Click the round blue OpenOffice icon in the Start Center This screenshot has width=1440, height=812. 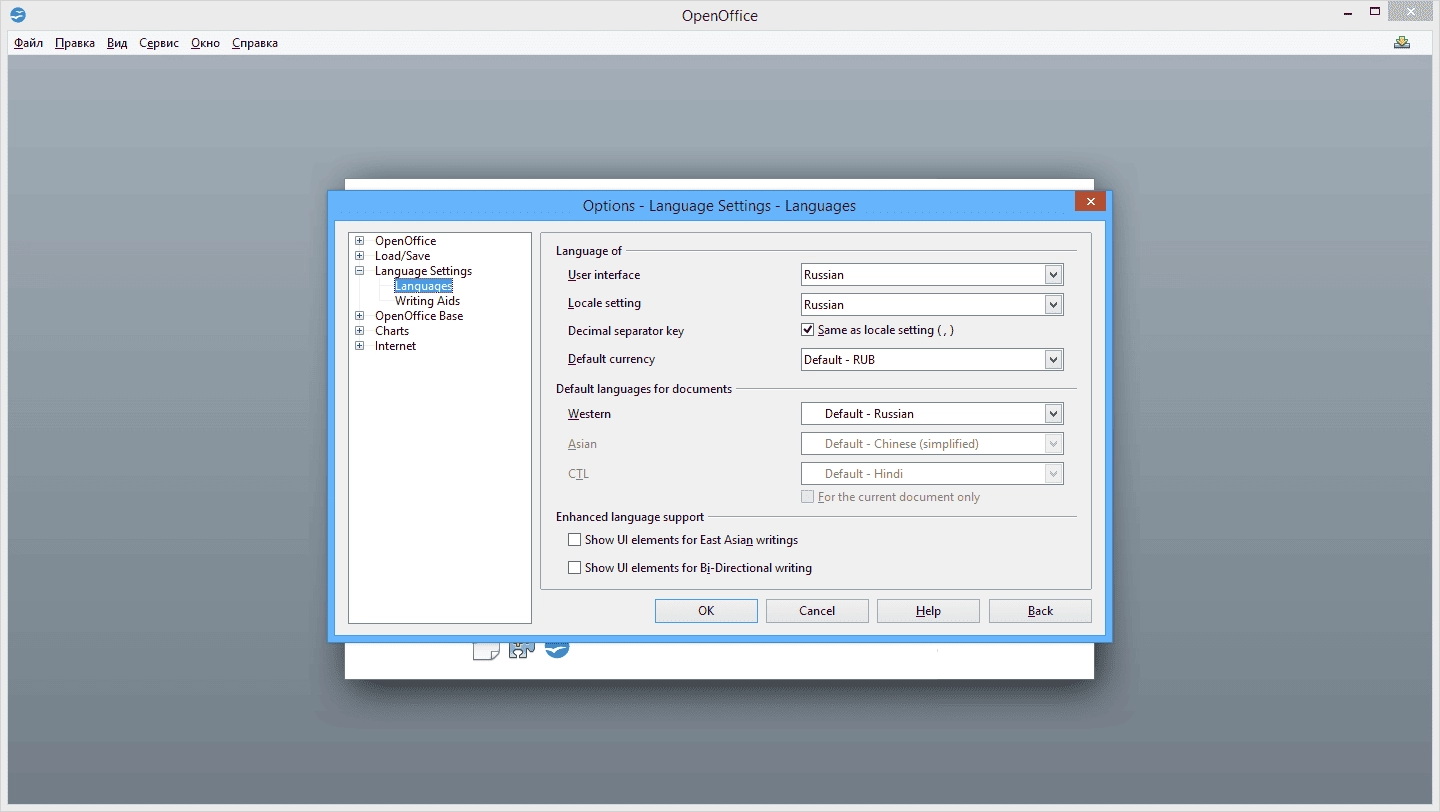557,649
